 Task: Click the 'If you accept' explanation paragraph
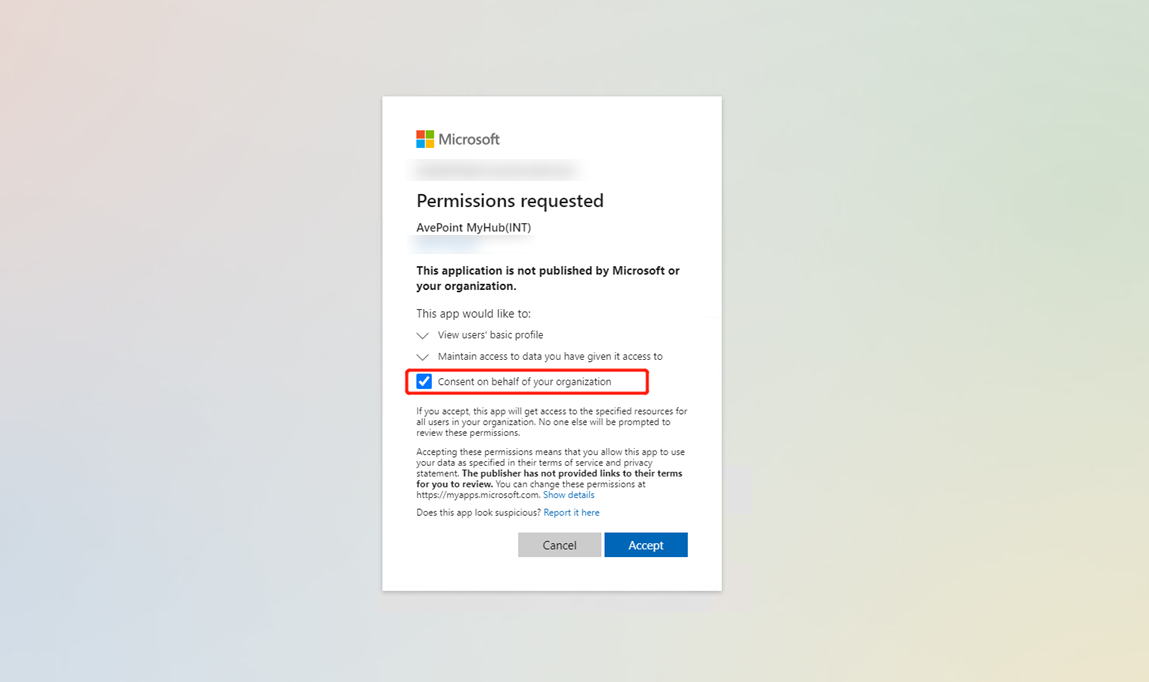(x=551, y=422)
